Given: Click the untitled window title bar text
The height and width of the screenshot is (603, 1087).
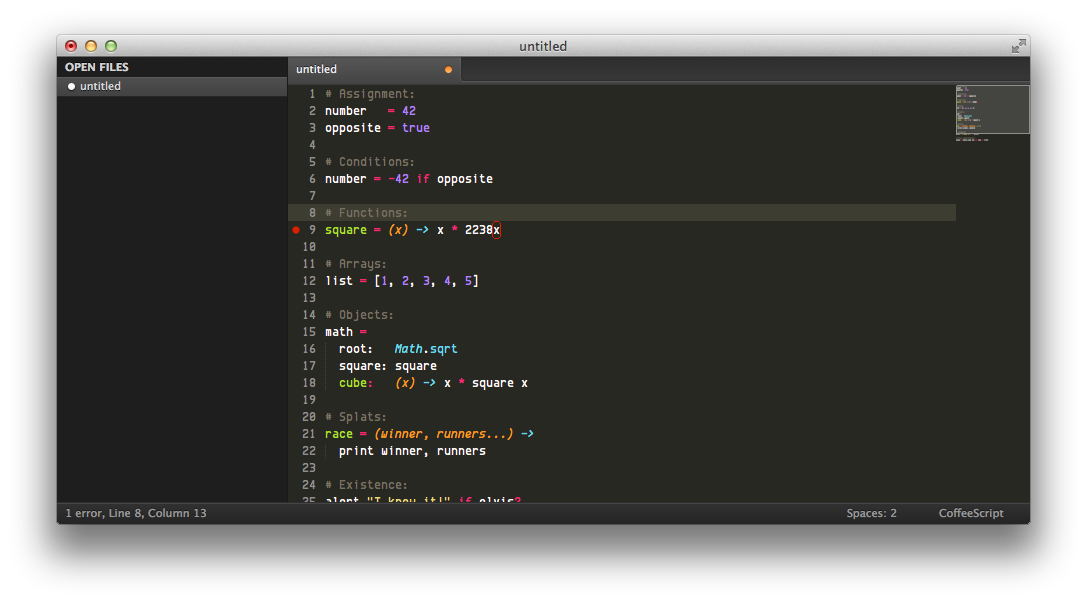Looking at the screenshot, I should (543, 46).
